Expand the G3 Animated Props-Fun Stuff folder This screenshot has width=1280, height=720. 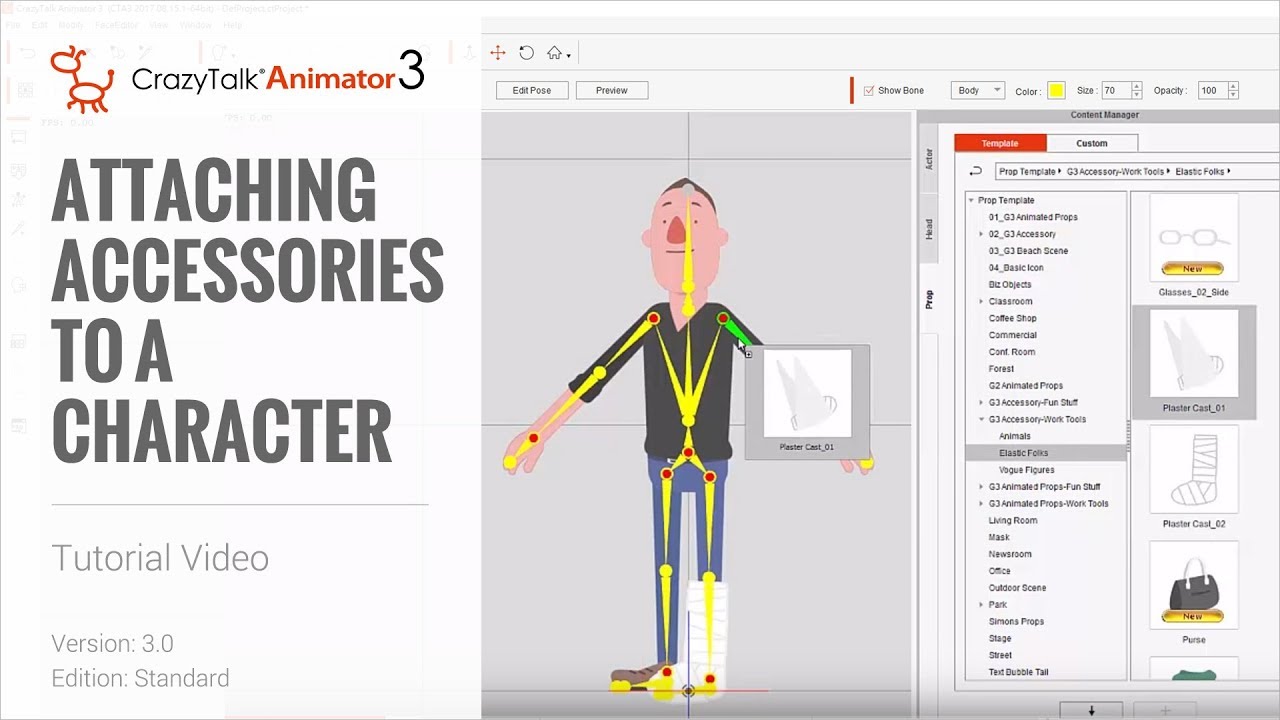(981, 487)
